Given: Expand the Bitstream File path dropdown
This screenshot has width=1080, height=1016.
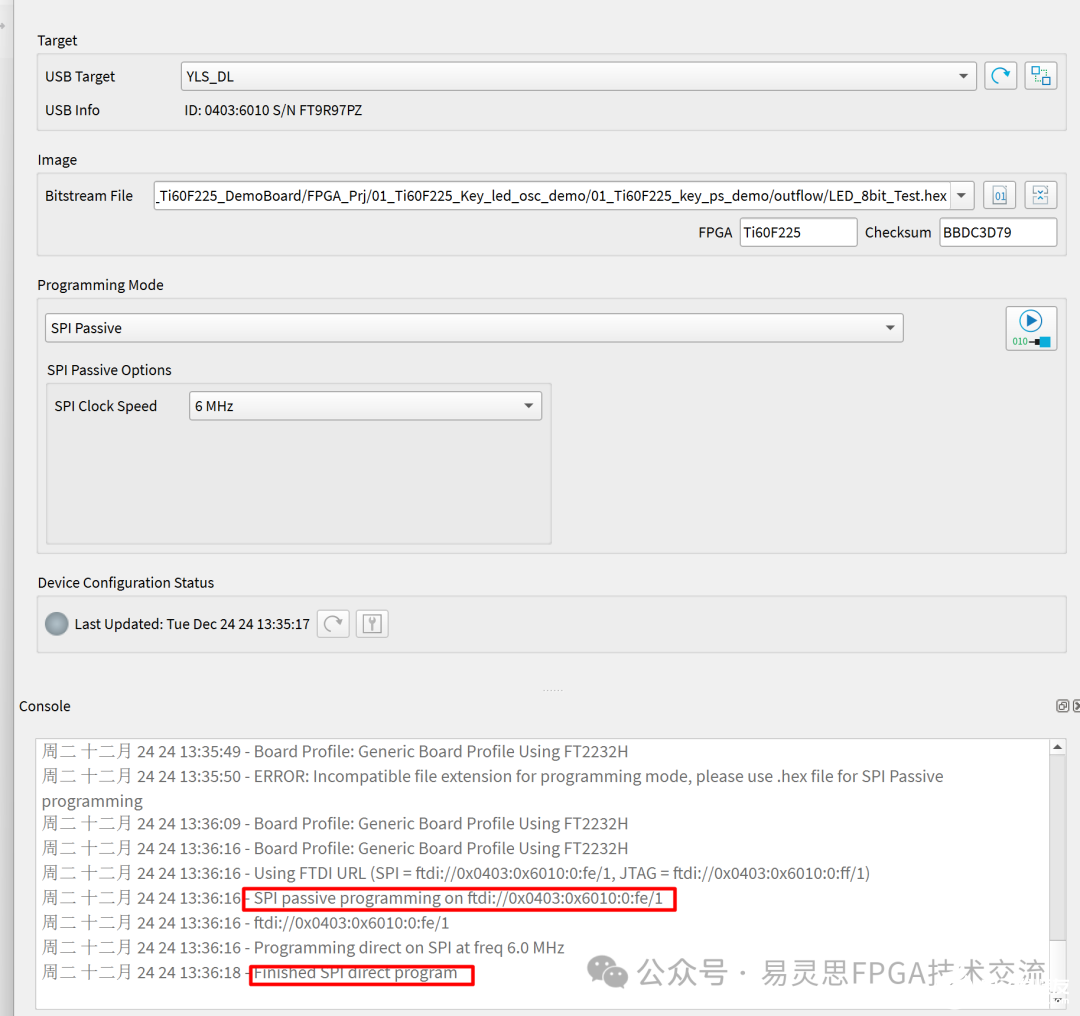Looking at the screenshot, I should 962,195.
